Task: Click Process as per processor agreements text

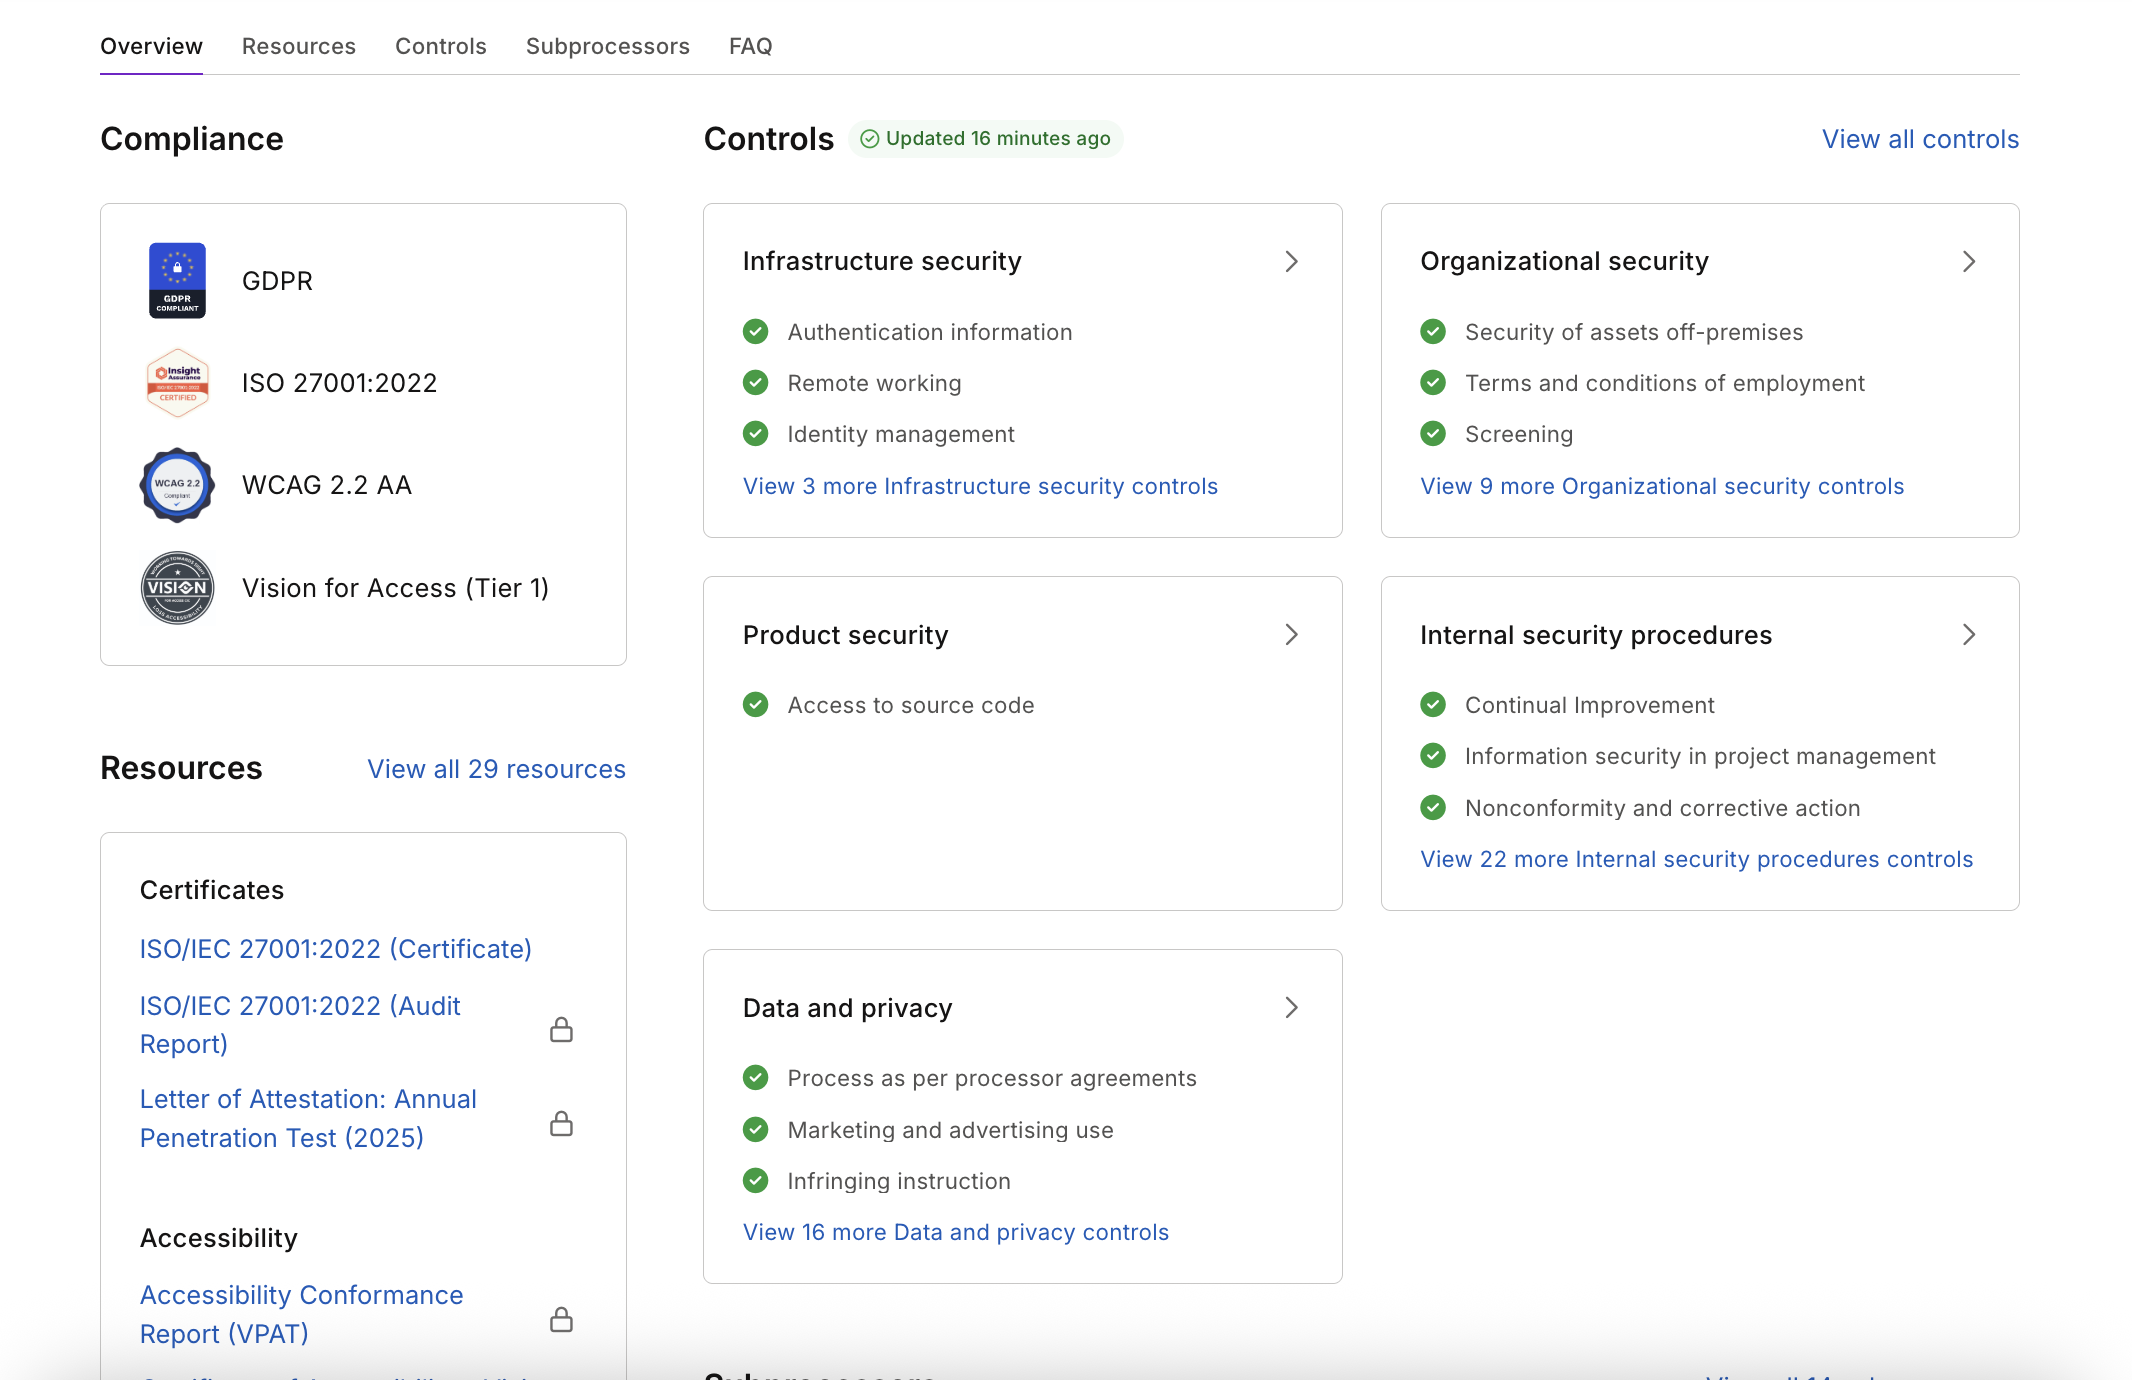Action: click(992, 1078)
